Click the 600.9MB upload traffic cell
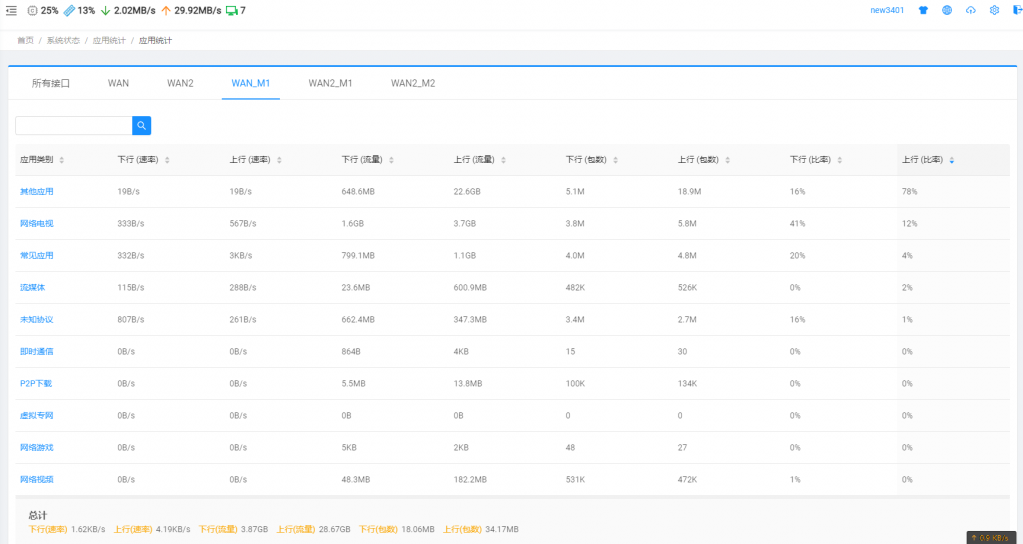This screenshot has height=544, width=1023. (x=470, y=288)
